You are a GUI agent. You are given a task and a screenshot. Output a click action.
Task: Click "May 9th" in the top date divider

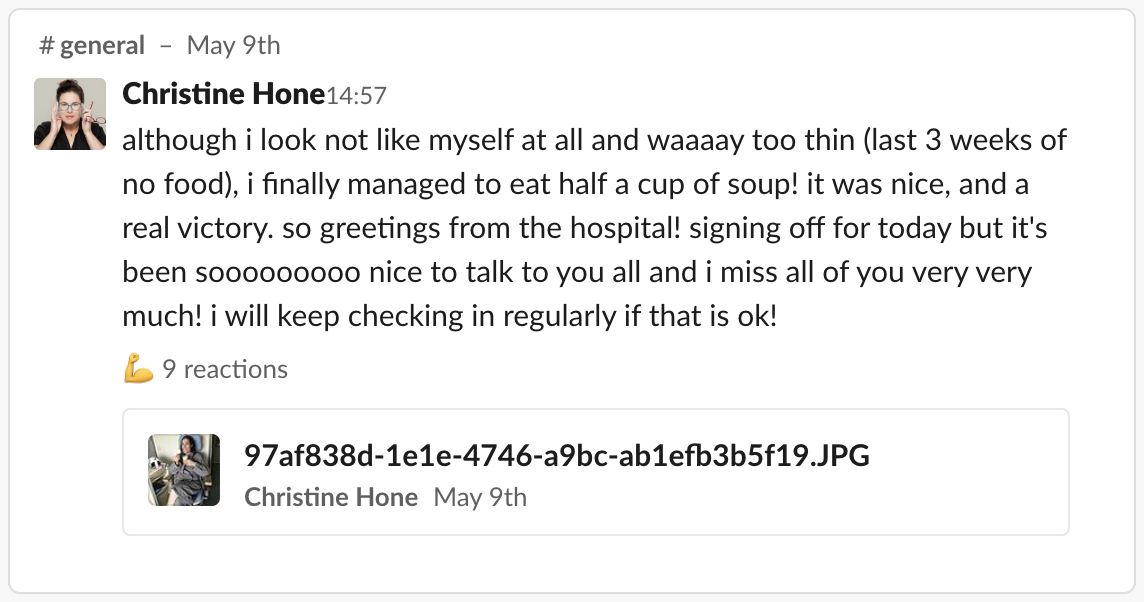pos(233,44)
